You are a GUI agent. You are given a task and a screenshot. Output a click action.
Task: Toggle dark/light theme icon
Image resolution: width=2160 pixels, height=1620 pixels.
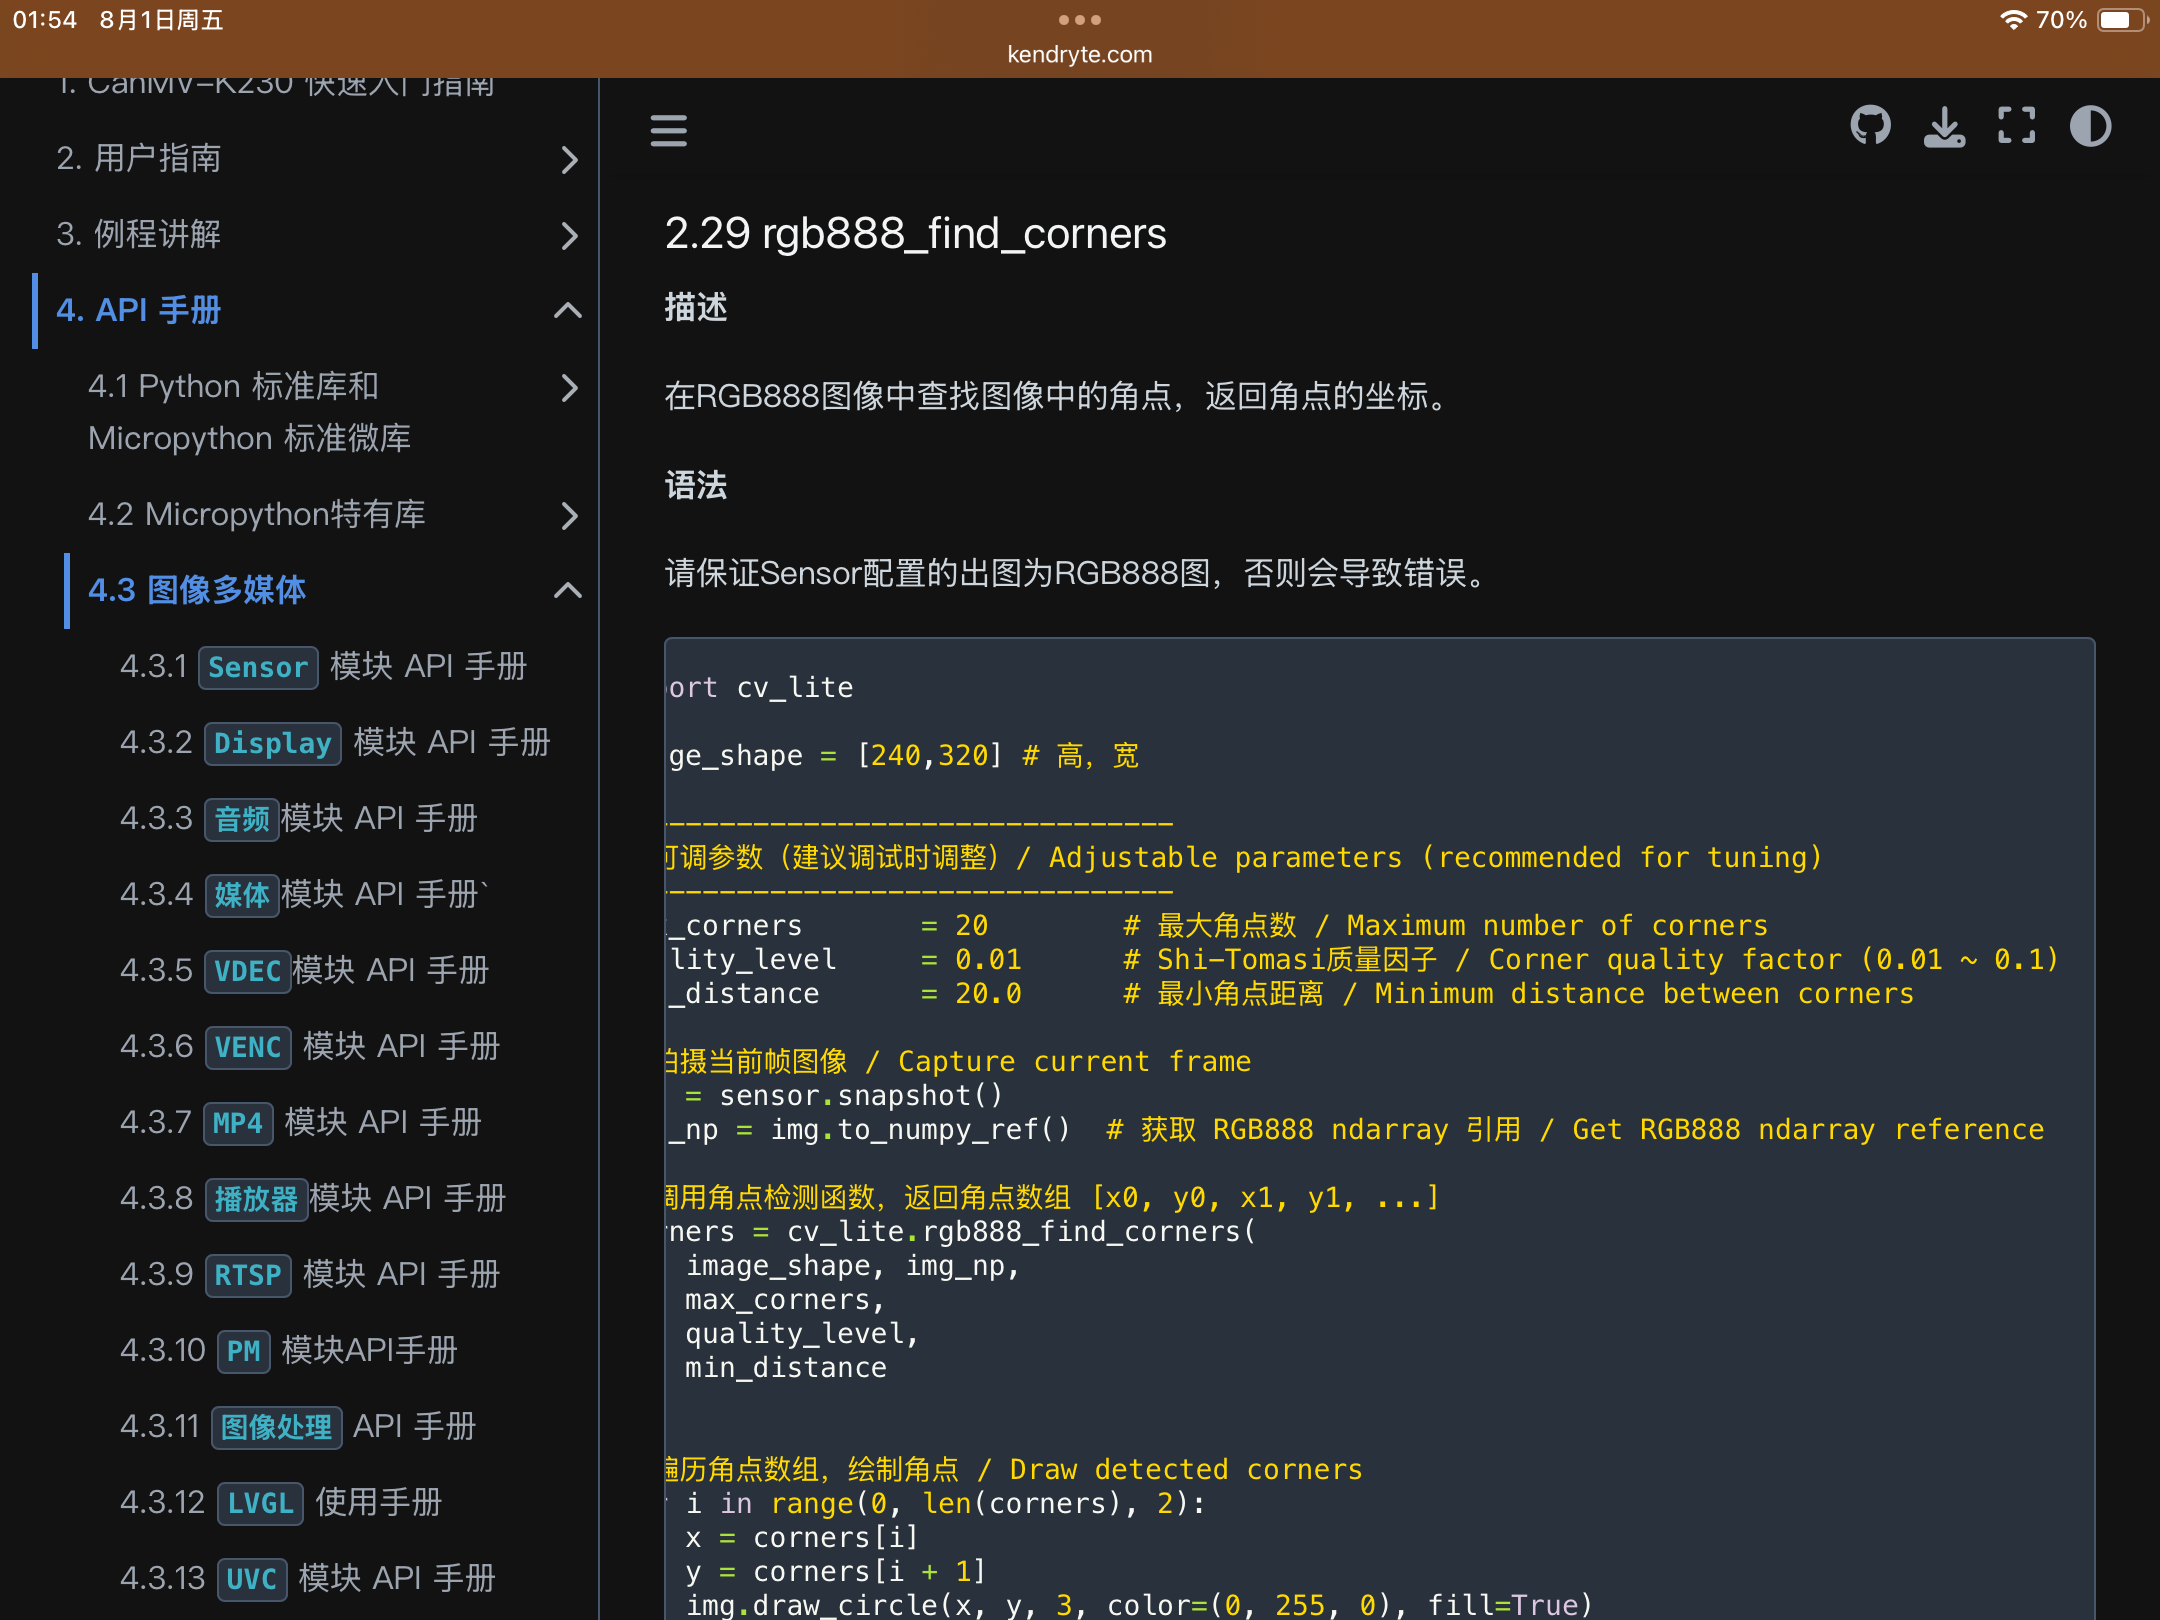[2090, 127]
